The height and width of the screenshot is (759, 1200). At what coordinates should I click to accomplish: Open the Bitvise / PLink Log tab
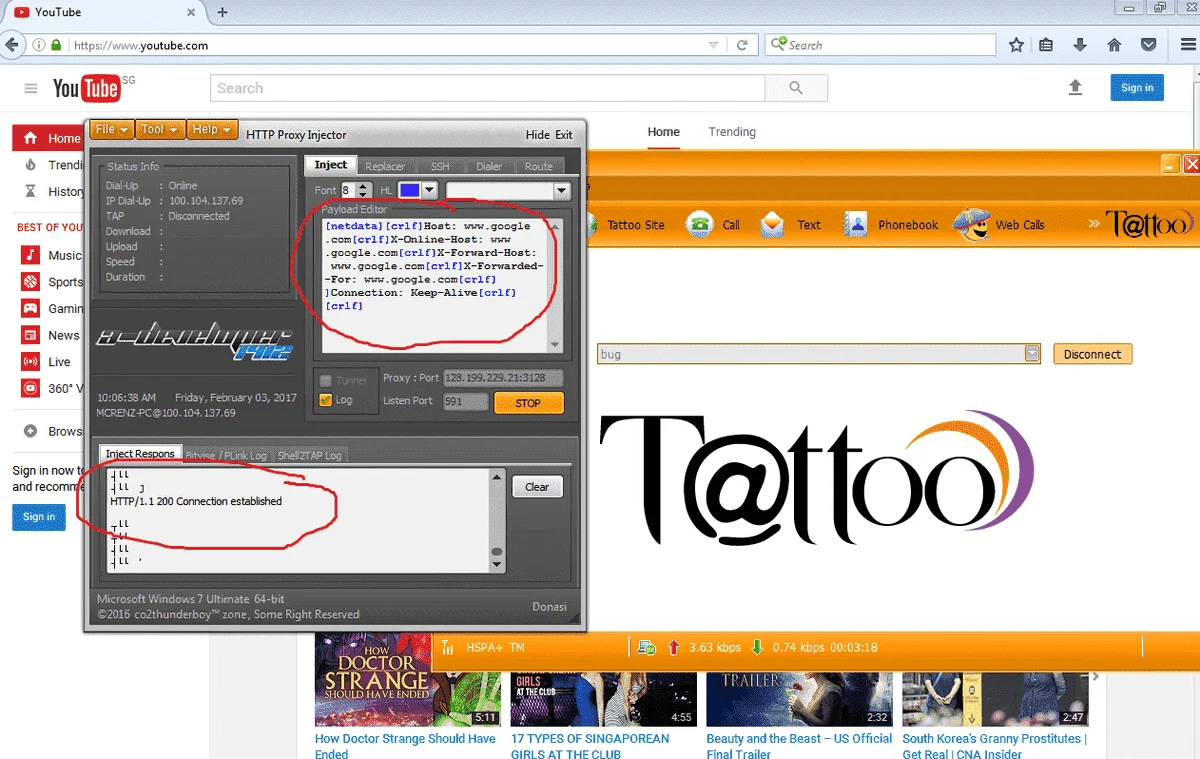pos(226,455)
